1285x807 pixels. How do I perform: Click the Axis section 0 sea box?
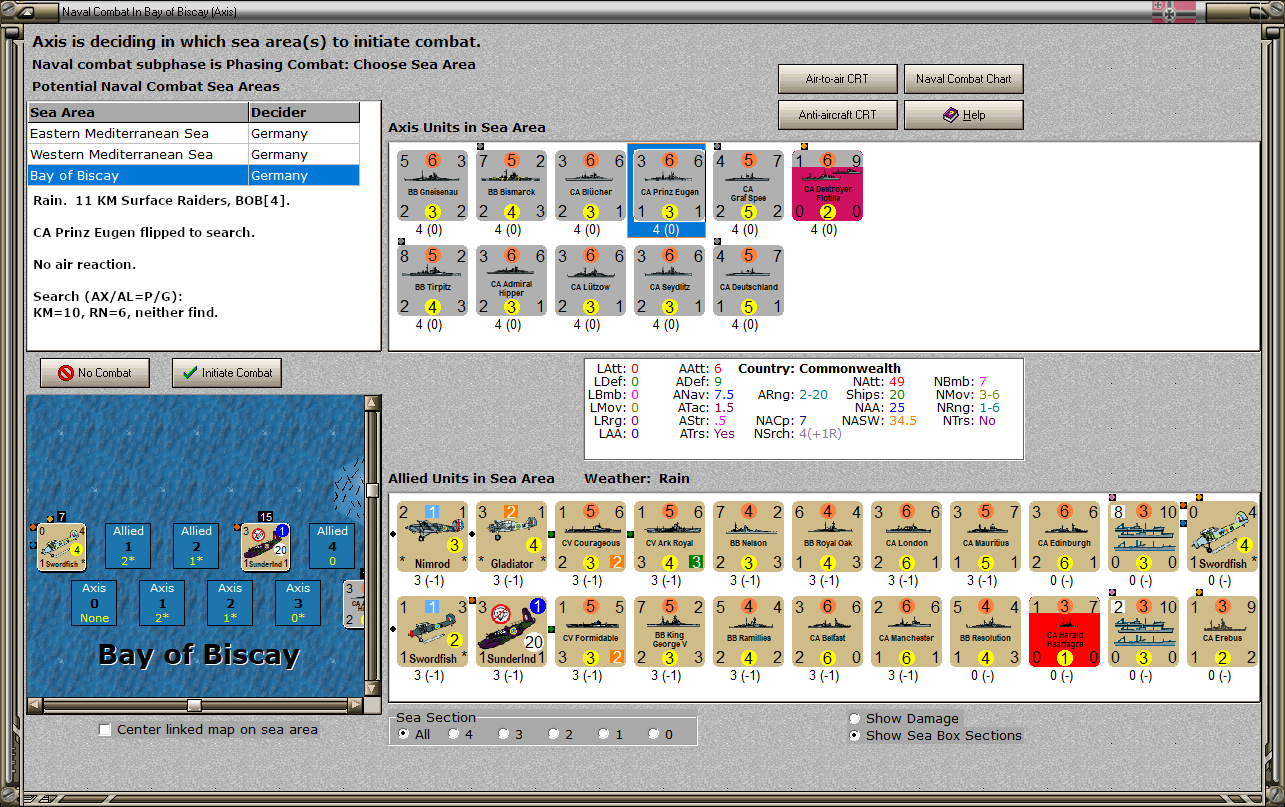coord(94,603)
